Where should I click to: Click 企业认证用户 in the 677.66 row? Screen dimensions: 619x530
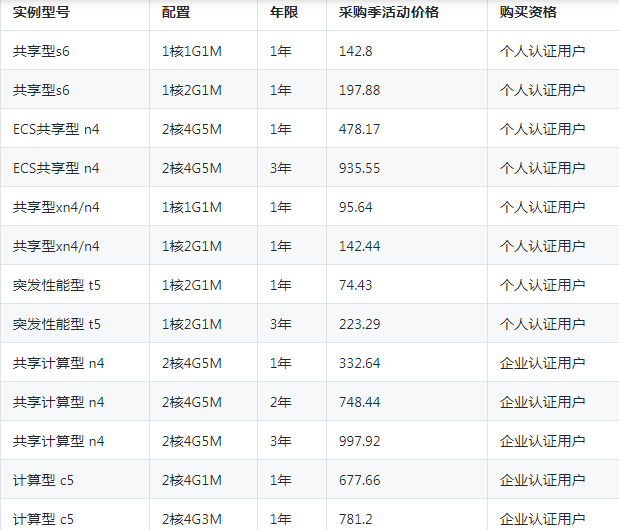[542, 480]
